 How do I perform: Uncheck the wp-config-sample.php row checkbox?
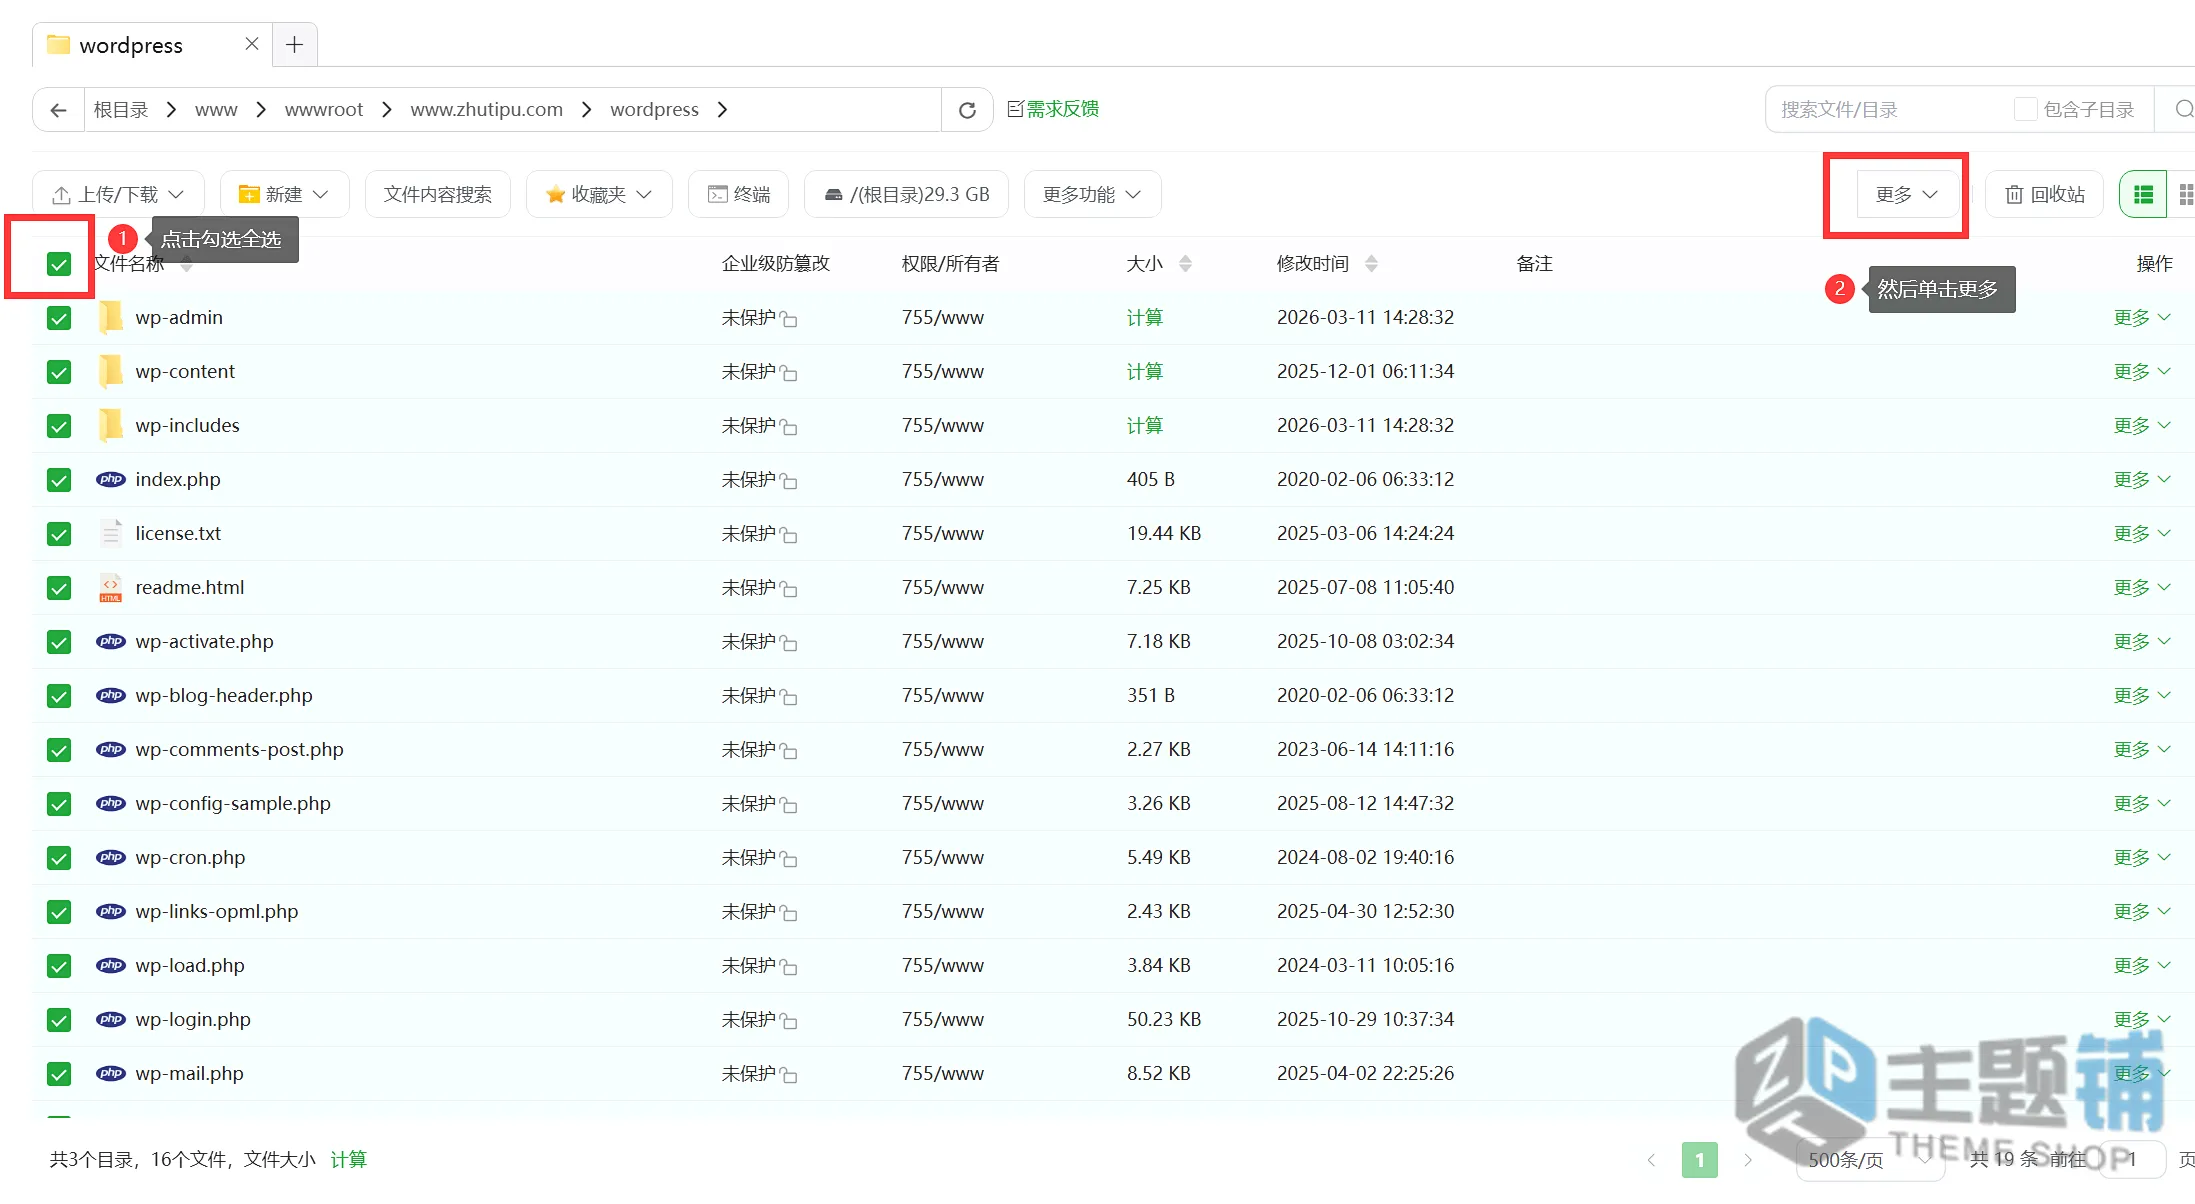point(59,804)
